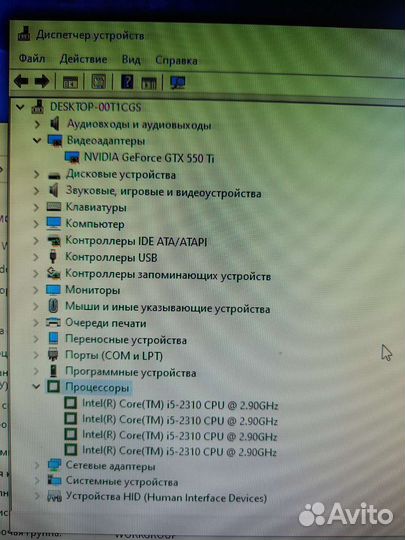Expand the Сетевые адаптеры category
This screenshot has width=405, height=540.
click(x=37, y=466)
